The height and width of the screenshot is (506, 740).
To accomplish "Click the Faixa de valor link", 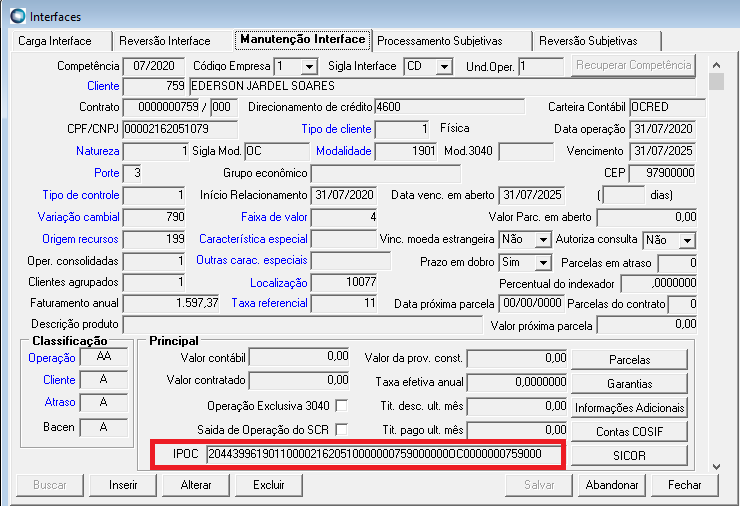I will pos(274,217).
